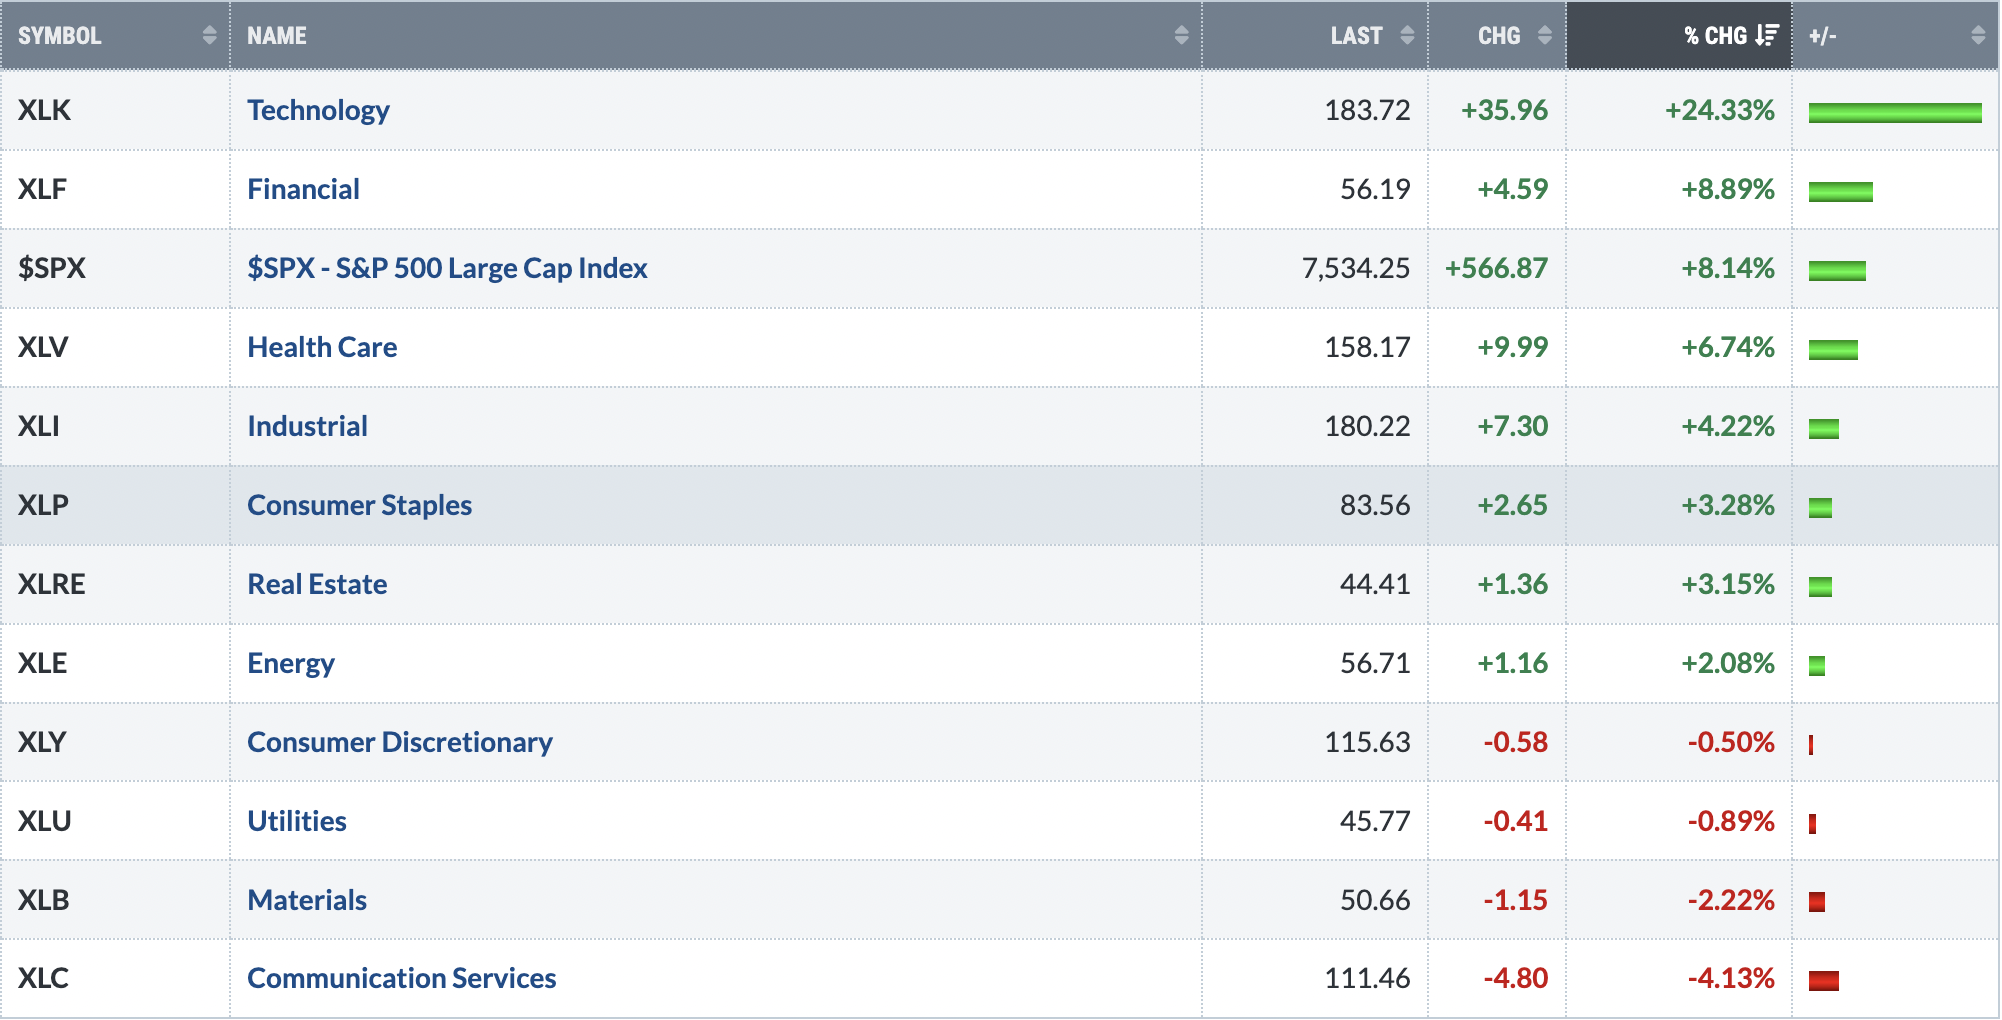Open Communication Services sector link

tap(401, 978)
